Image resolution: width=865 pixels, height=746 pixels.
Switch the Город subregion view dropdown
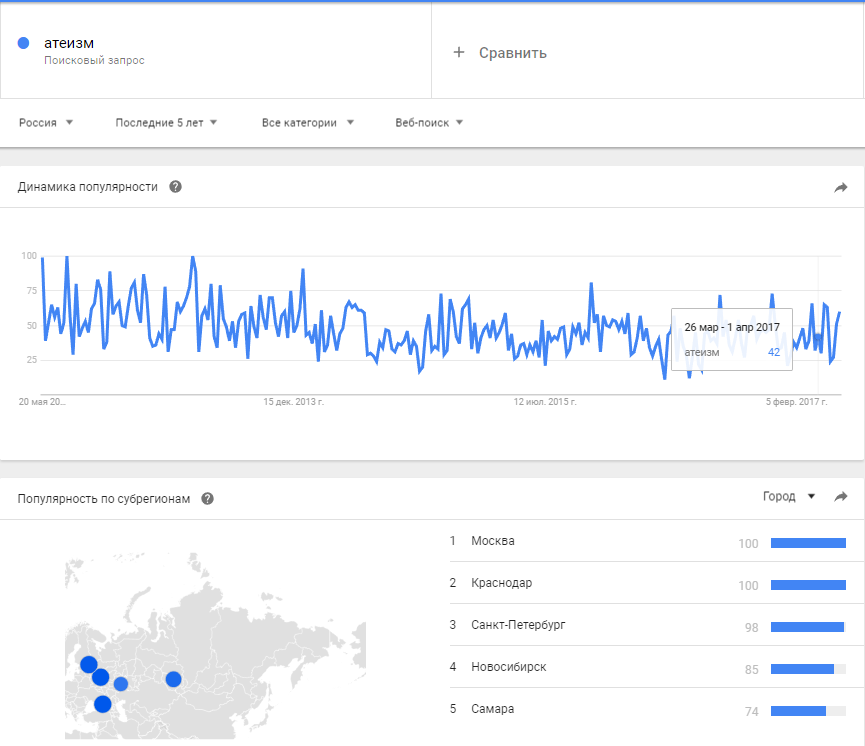[x=789, y=496]
